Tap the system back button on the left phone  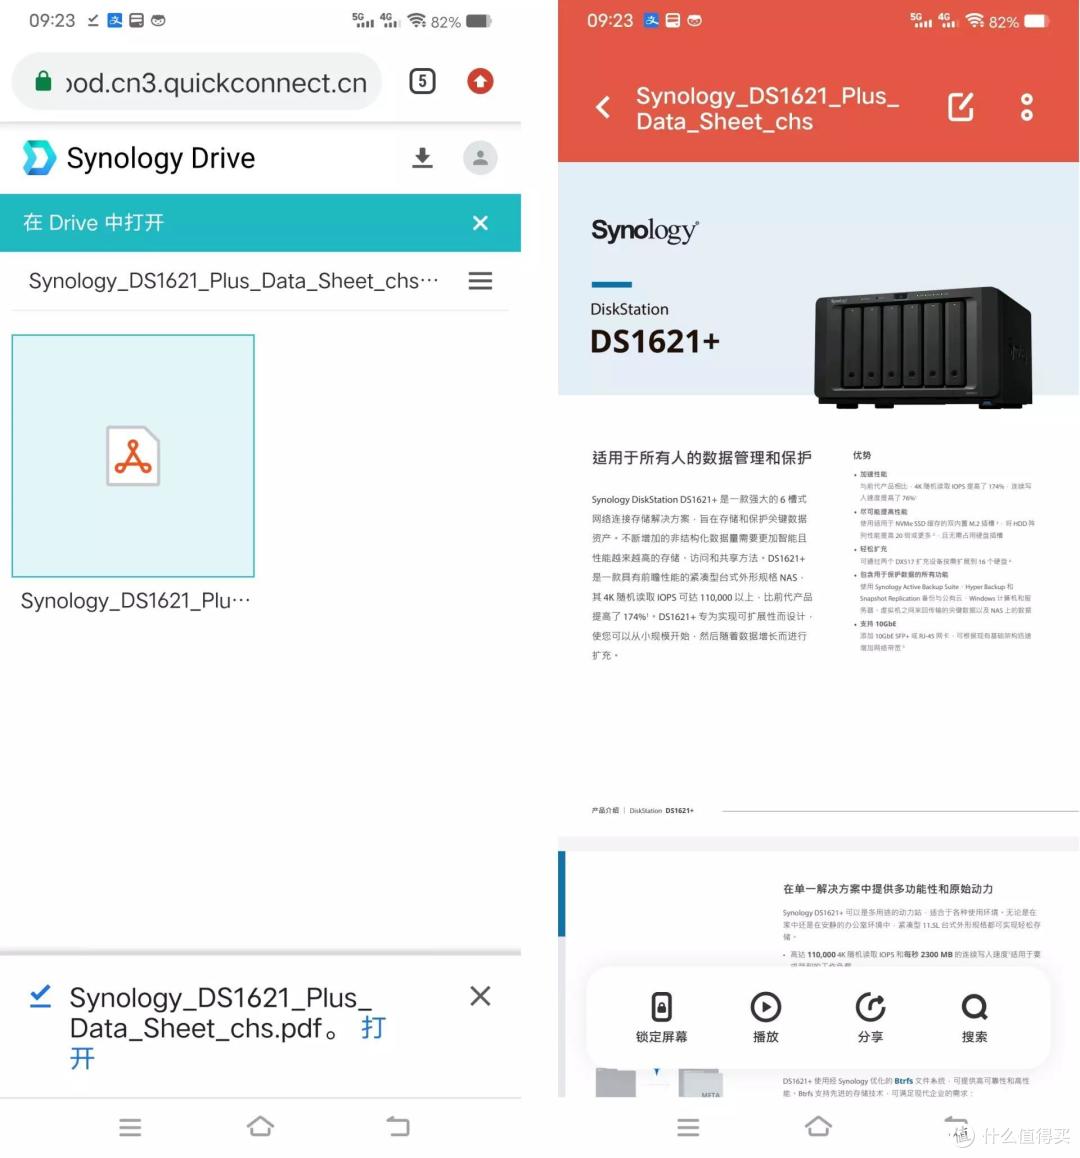click(x=397, y=1126)
